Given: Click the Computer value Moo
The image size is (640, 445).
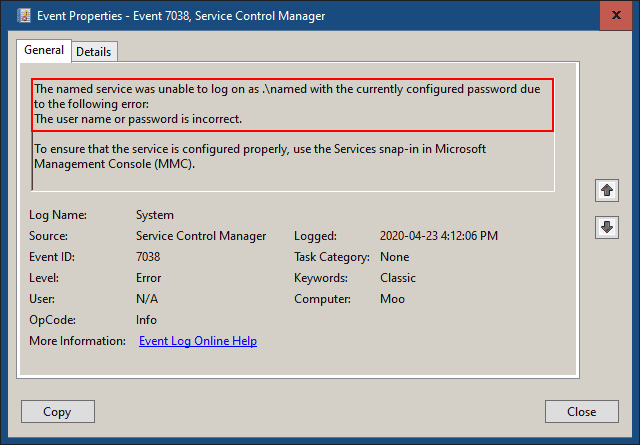Looking at the screenshot, I should (x=393, y=299).
